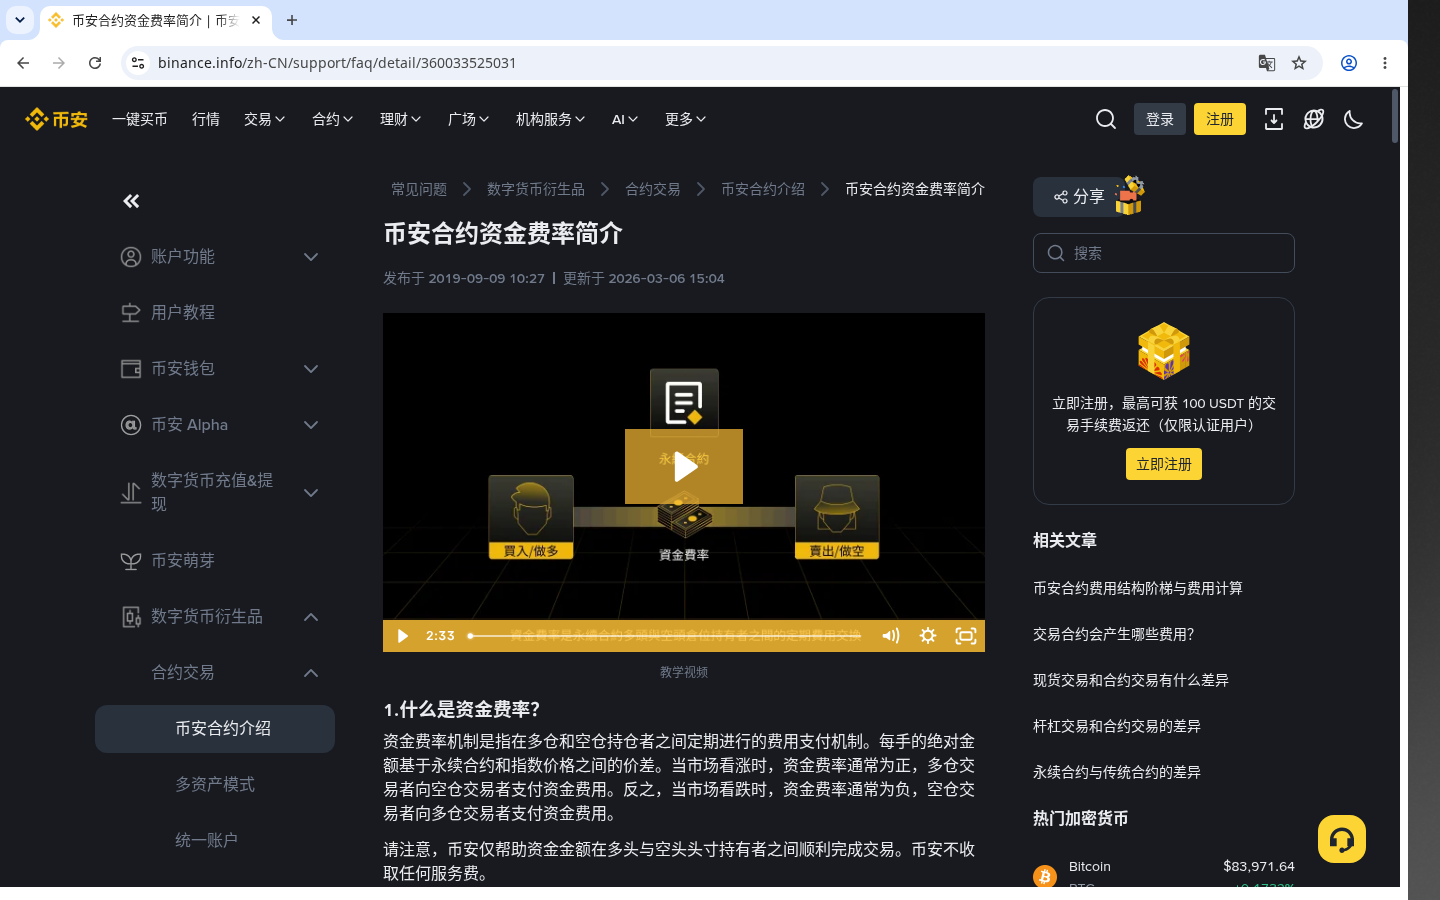Click the 立即注册 promo button
The height and width of the screenshot is (900, 1440).
click(x=1164, y=464)
